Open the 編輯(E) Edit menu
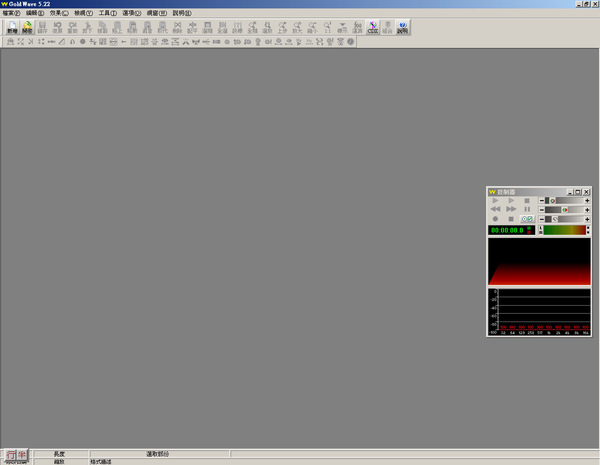 (35, 13)
